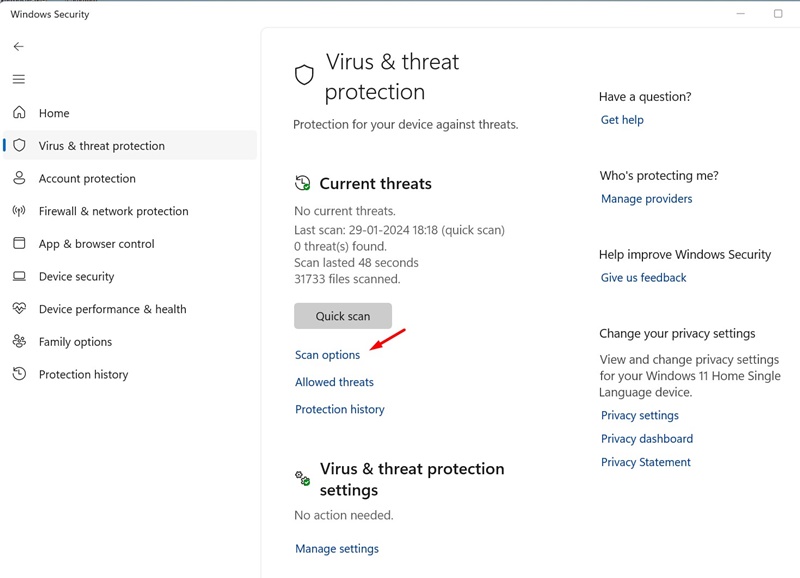Viewport: 800px width, 578px height.
Task: Open the Privacy dashboard link
Action: click(x=646, y=439)
